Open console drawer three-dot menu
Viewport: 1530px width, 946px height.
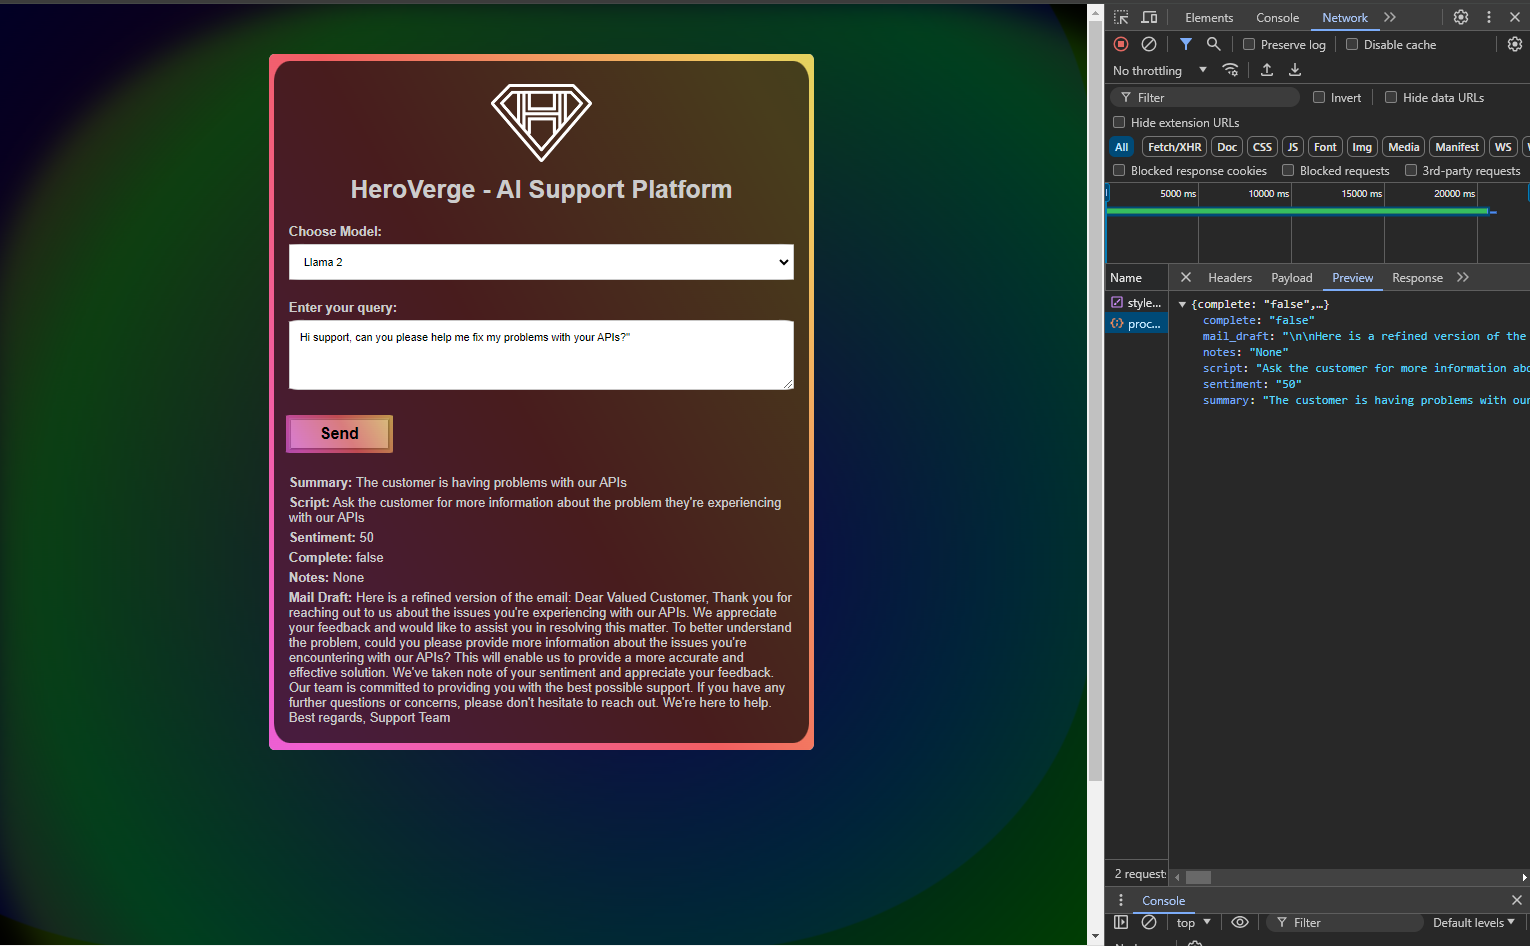(x=1121, y=900)
